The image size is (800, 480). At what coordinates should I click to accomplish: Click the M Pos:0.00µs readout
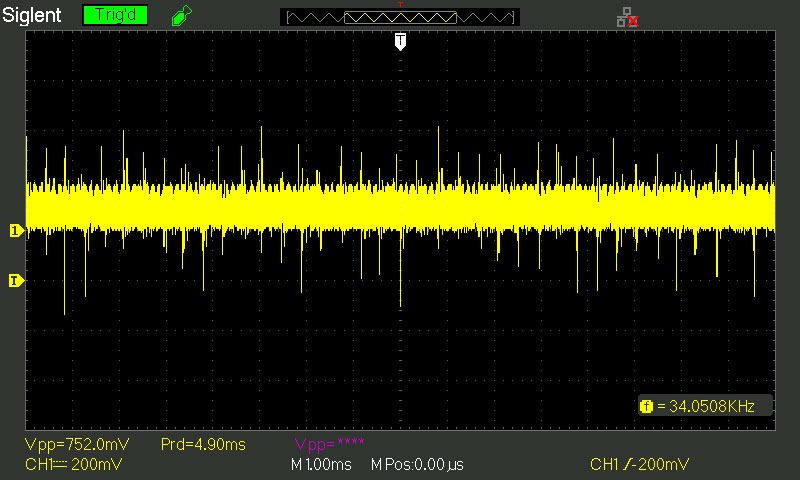pos(417,465)
